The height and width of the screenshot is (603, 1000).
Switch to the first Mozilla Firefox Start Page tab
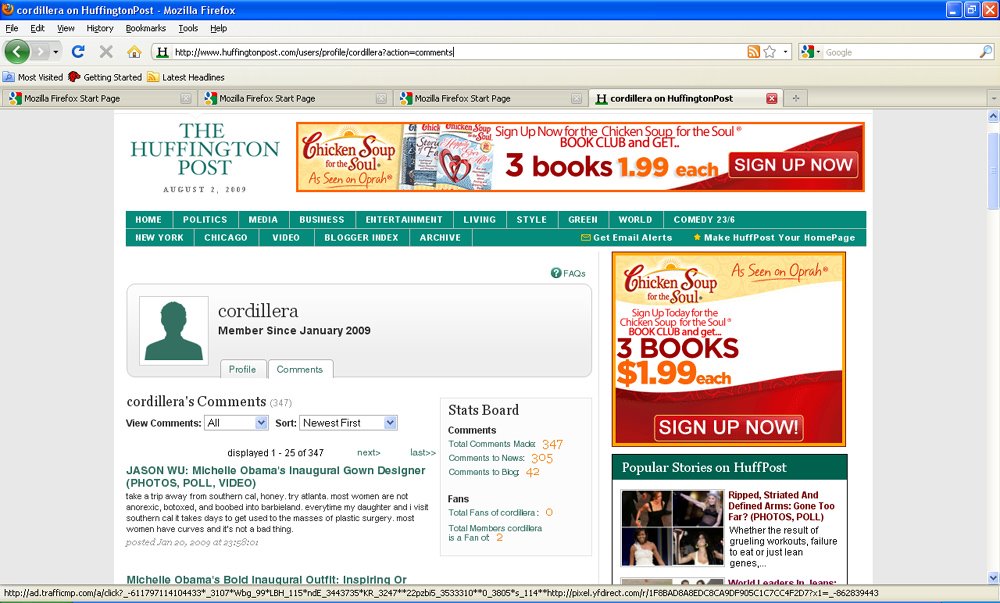99,98
